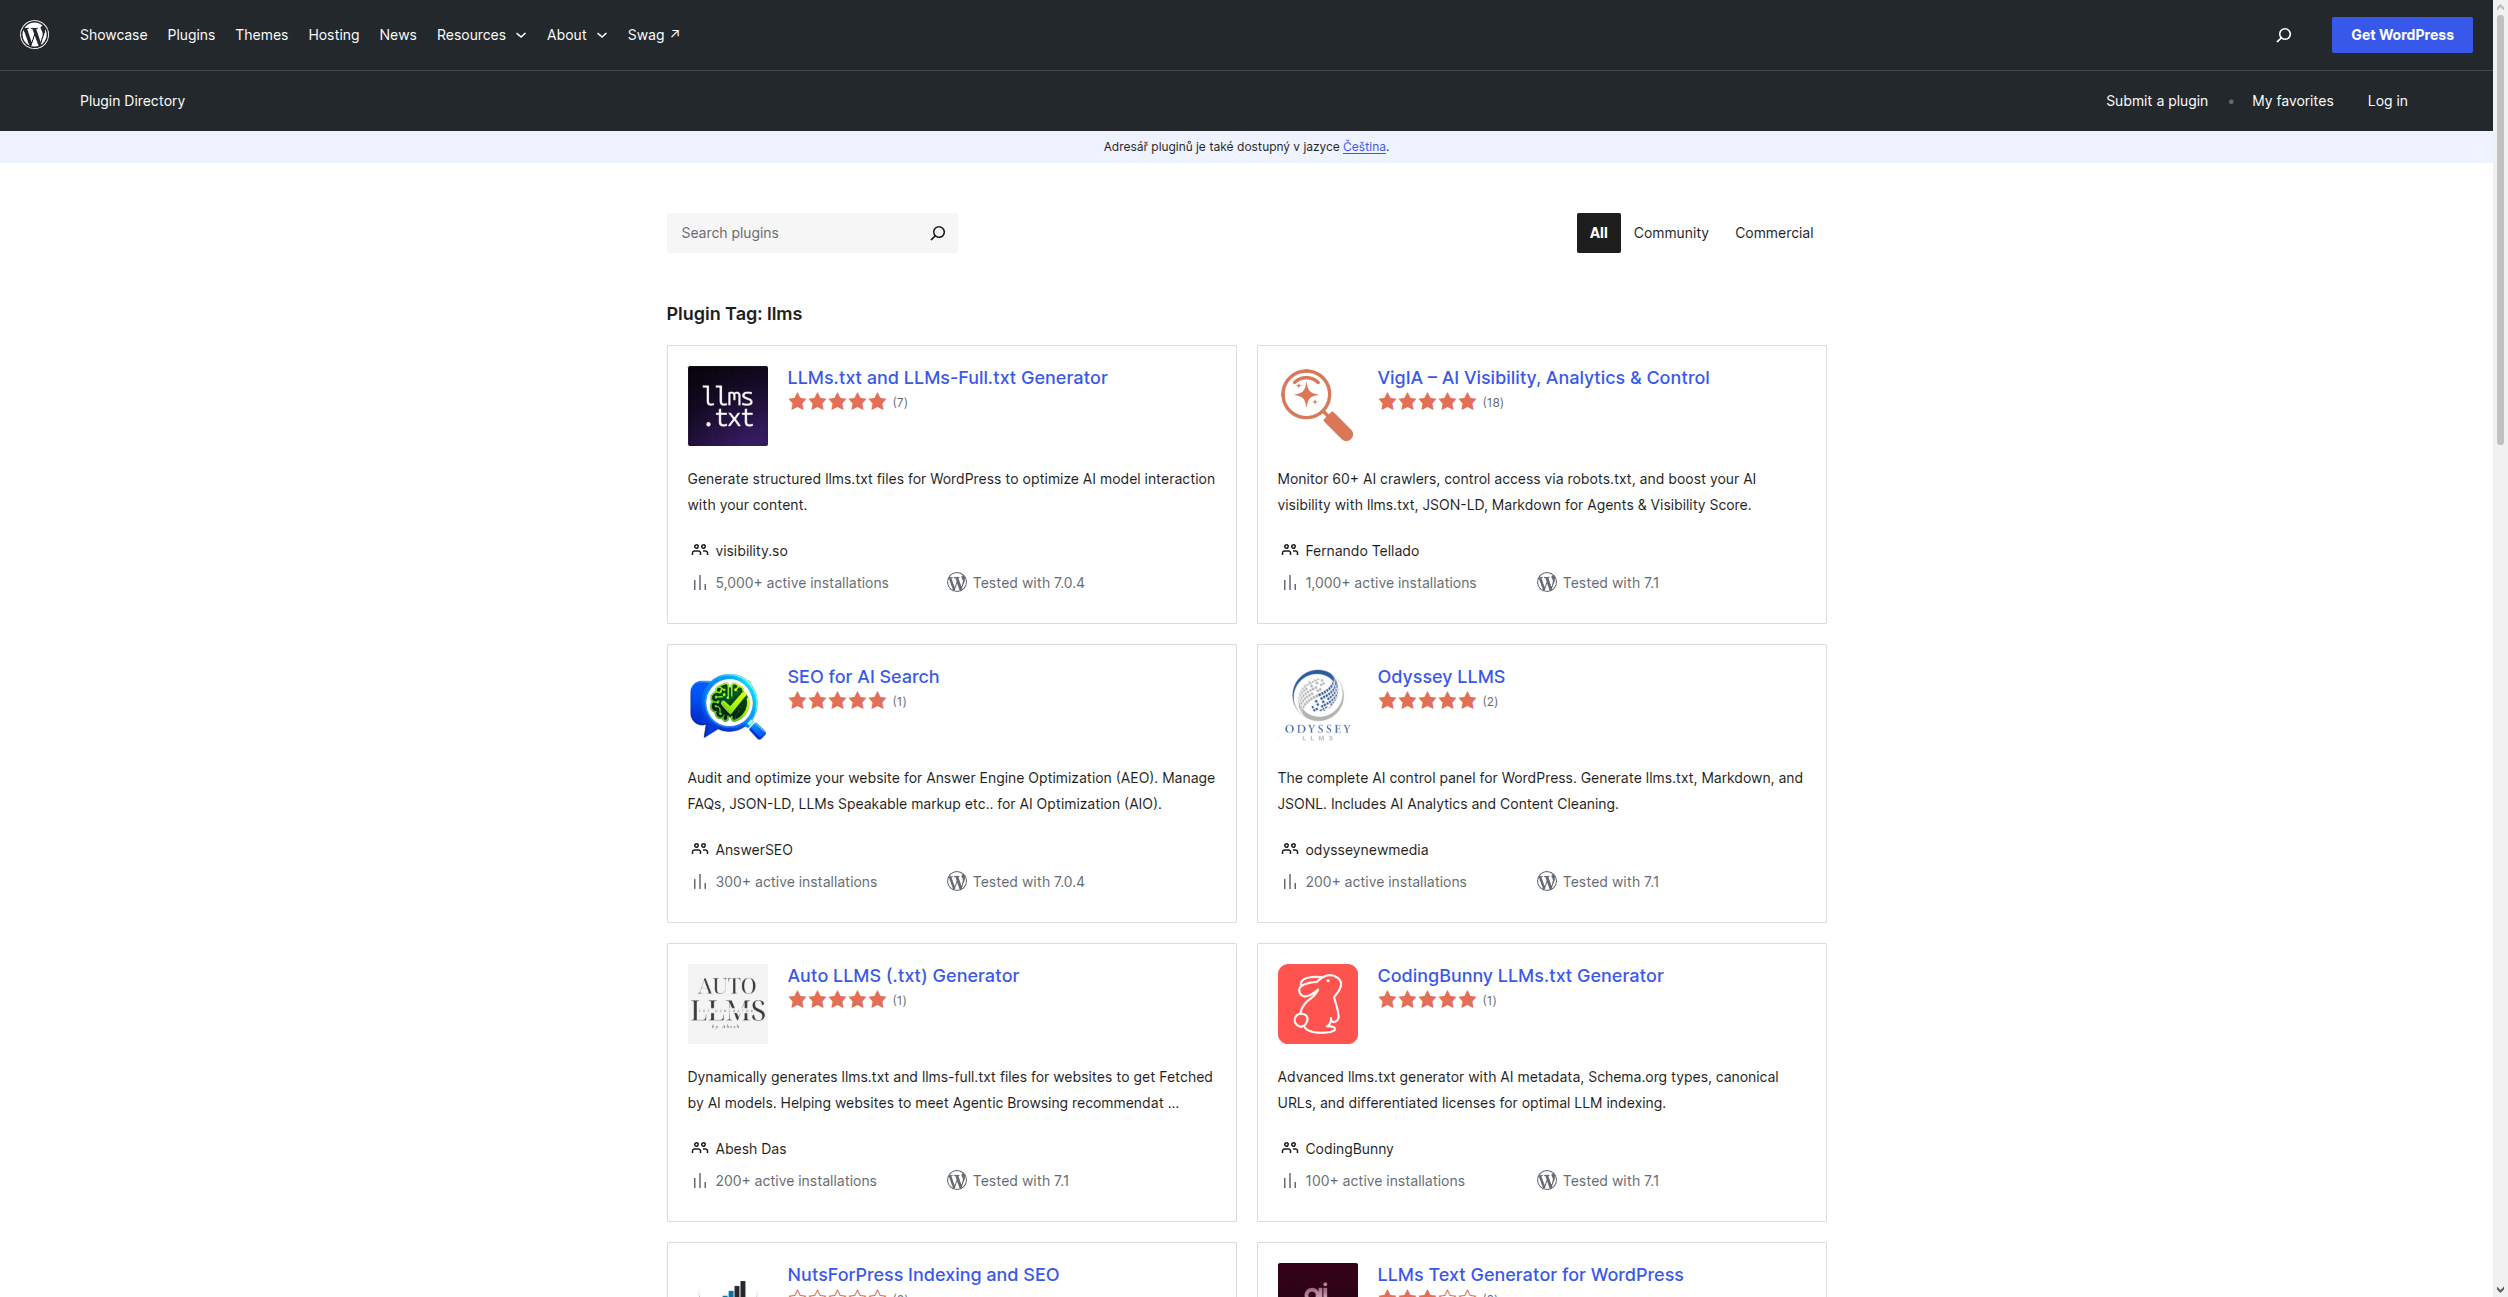Click the author icon beside AnswerSEO

click(x=699, y=849)
